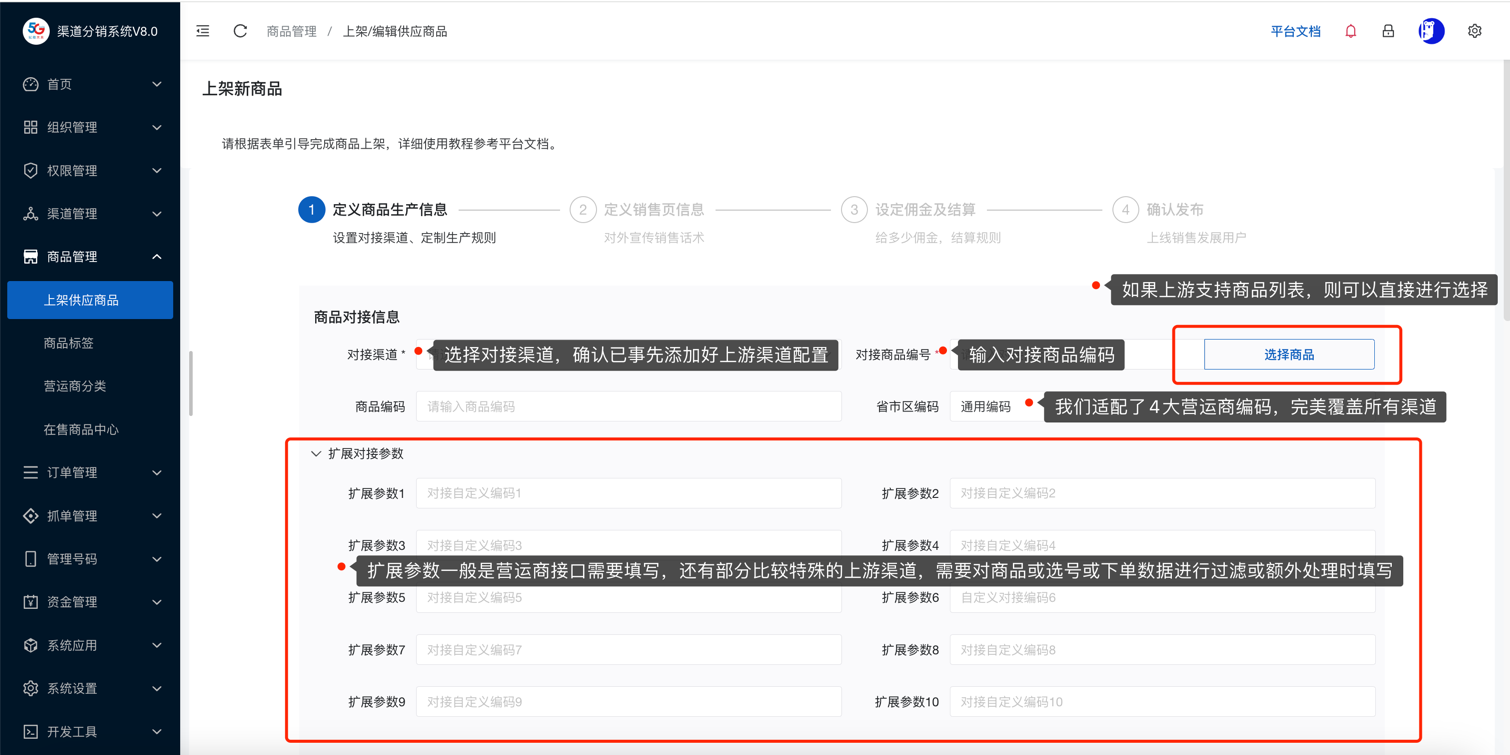The height and width of the screenshot is (755, 1510).
Task: Open the 平台文档 link
Action: (x=1295, y=32)
